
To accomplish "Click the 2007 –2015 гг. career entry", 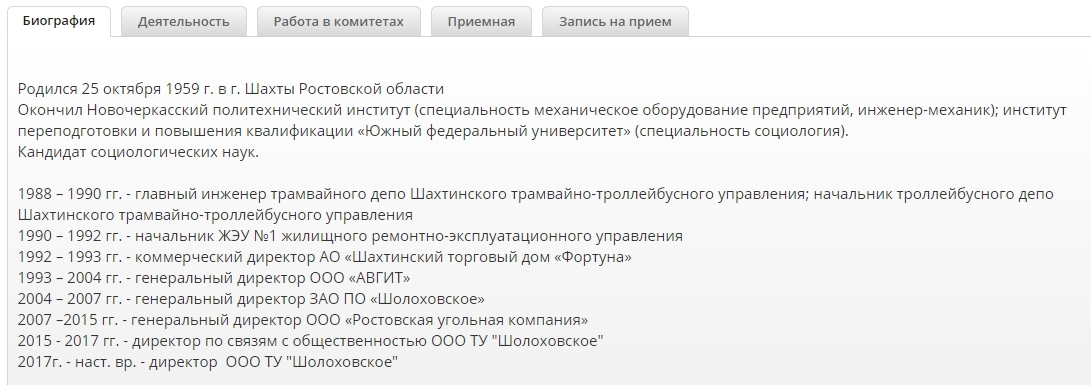I will pyautogui.click(x=303, y=320).
